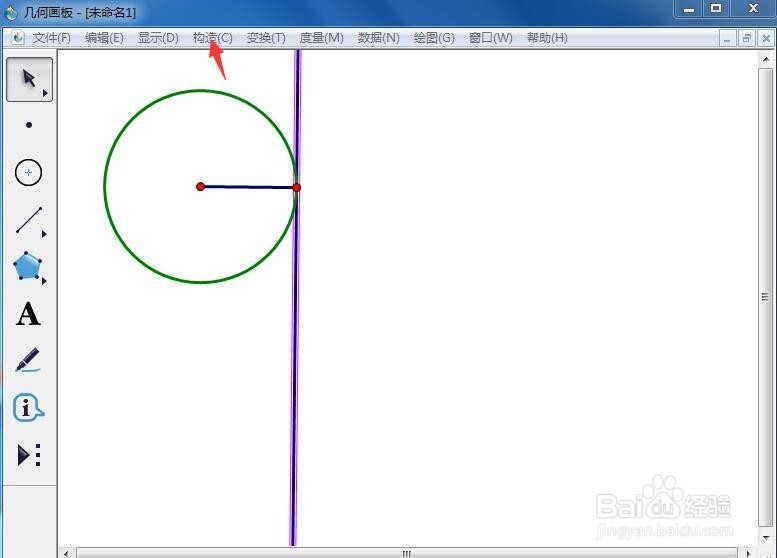
Task: Expand the Polygon tool flyout triangle
Action: point(44,281)
